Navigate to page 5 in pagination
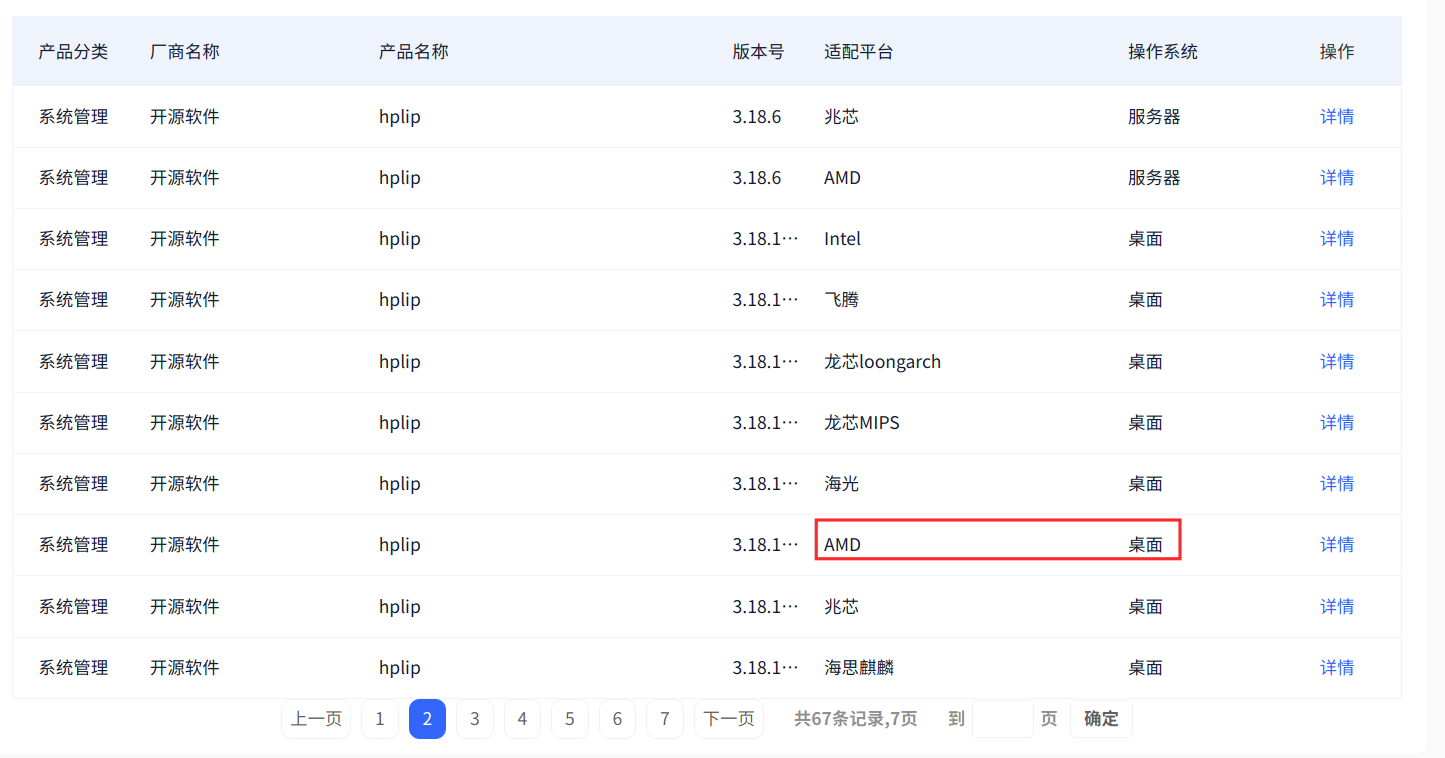Screen dimensions: 1445x758 [x=570, y=719]
